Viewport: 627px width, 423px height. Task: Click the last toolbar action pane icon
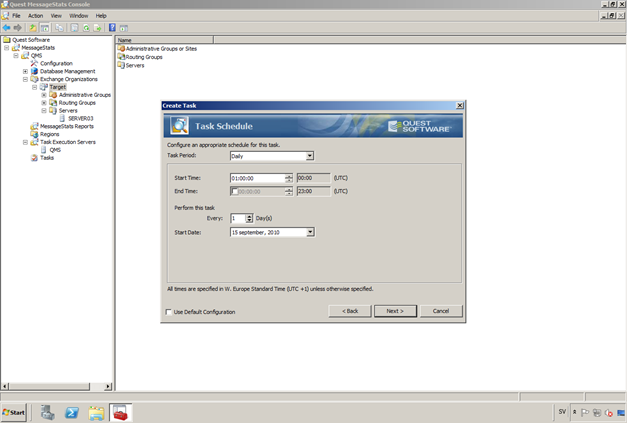coord(124,28)
